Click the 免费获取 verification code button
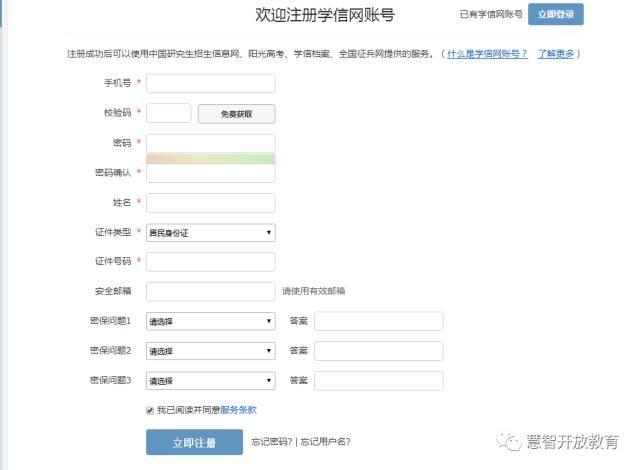The height and width of the screenshot is (470, 640). click(x=237, y=114)
